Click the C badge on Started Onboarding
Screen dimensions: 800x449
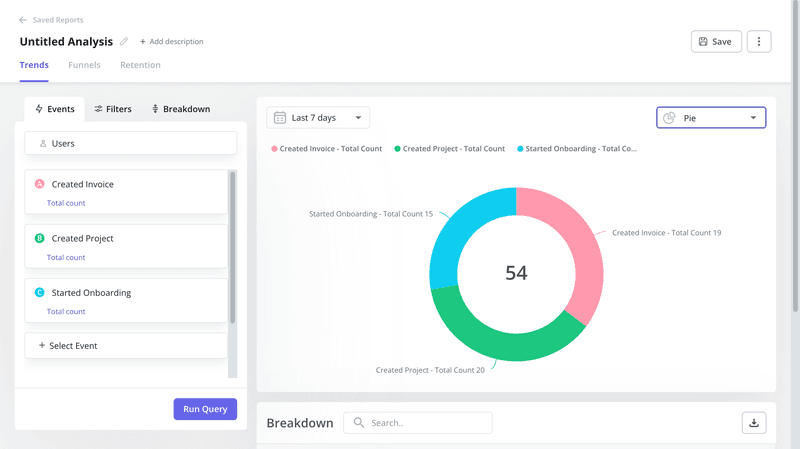(x=40, y=293)
